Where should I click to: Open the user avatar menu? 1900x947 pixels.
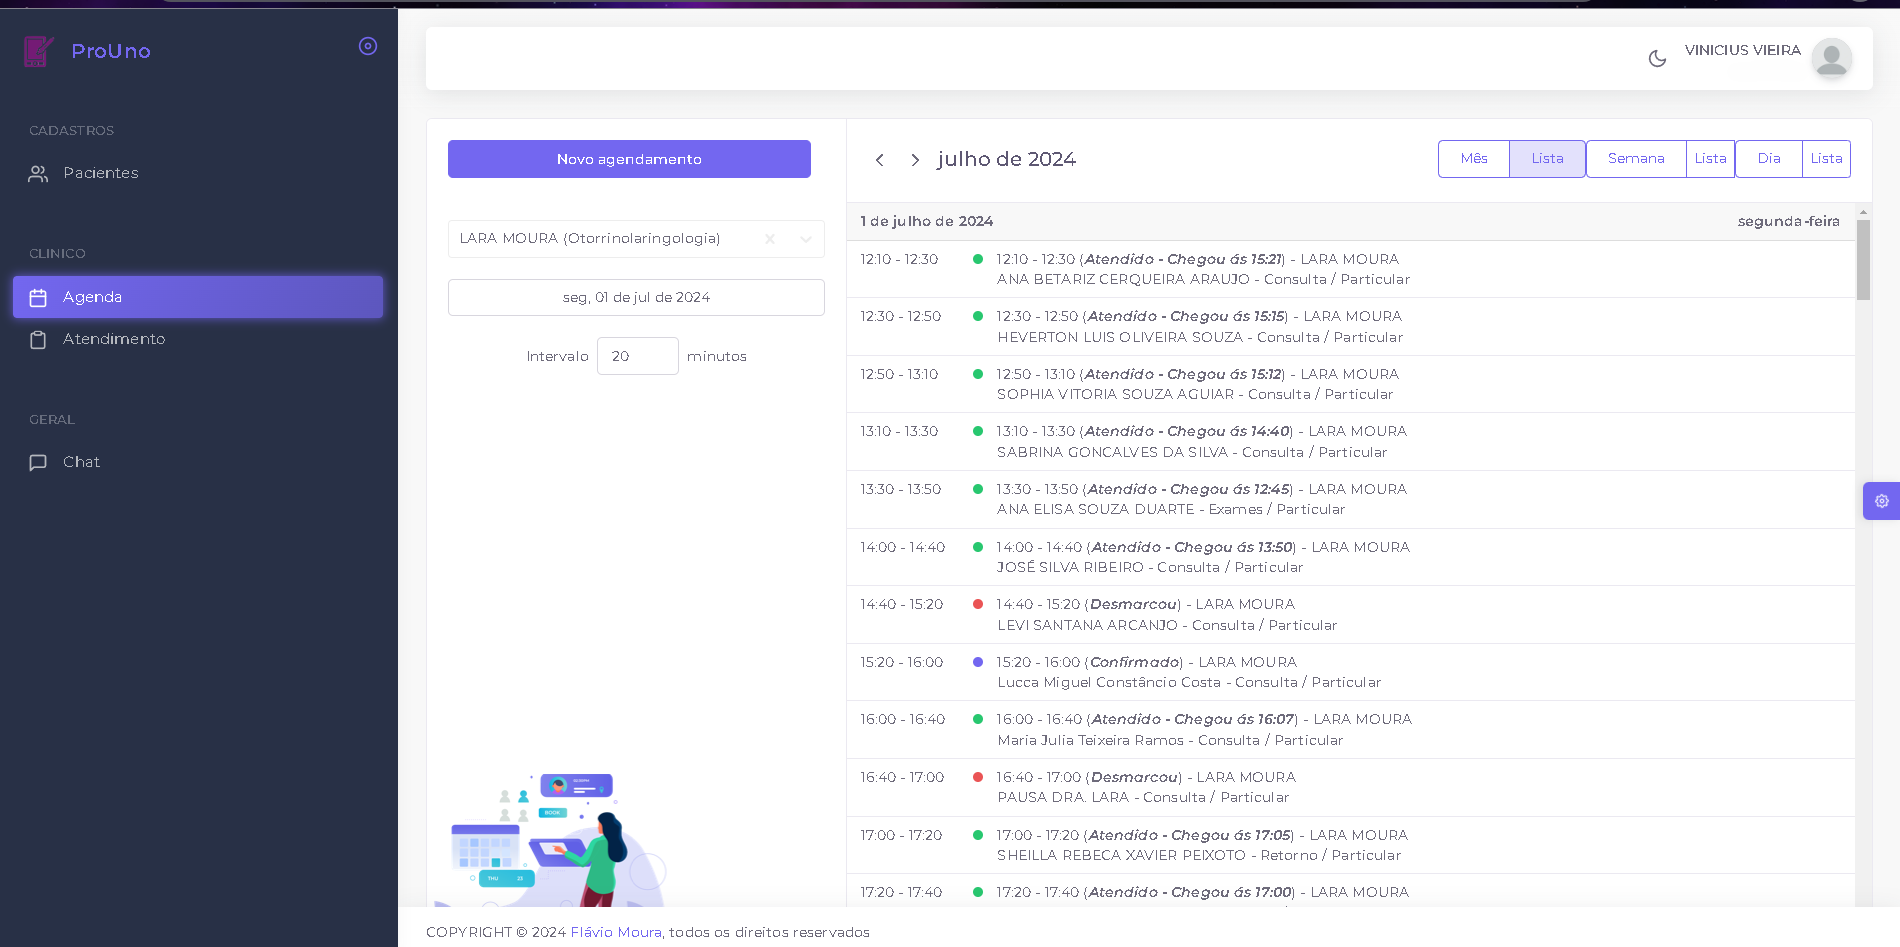point(1831,58)
